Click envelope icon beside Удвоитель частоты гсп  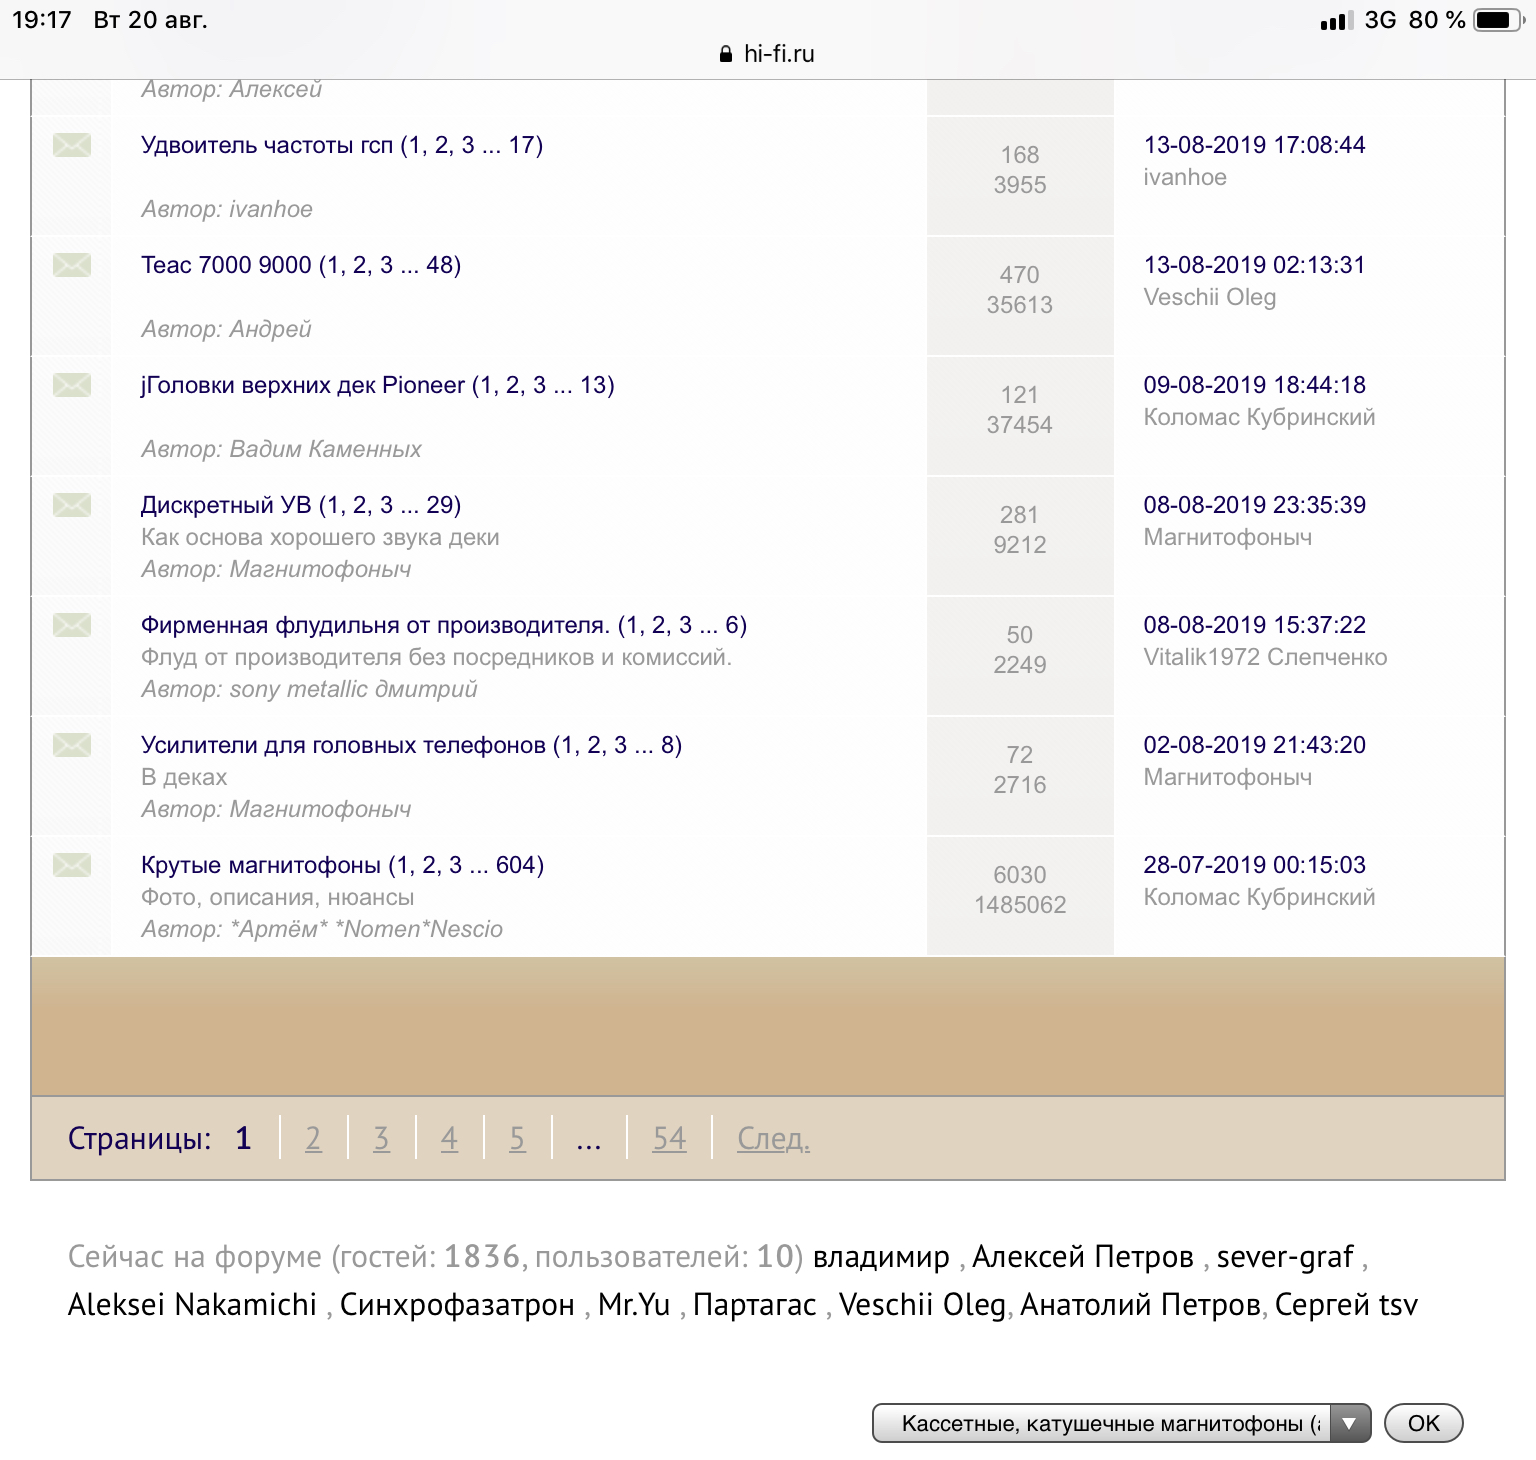[x=72, y=145]
